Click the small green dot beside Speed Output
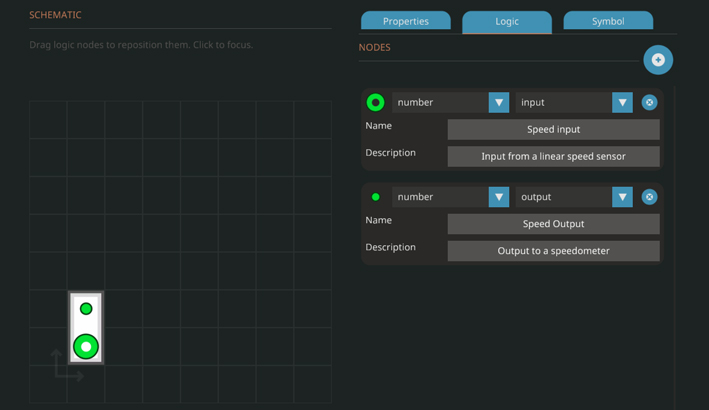 pos(376,197)
